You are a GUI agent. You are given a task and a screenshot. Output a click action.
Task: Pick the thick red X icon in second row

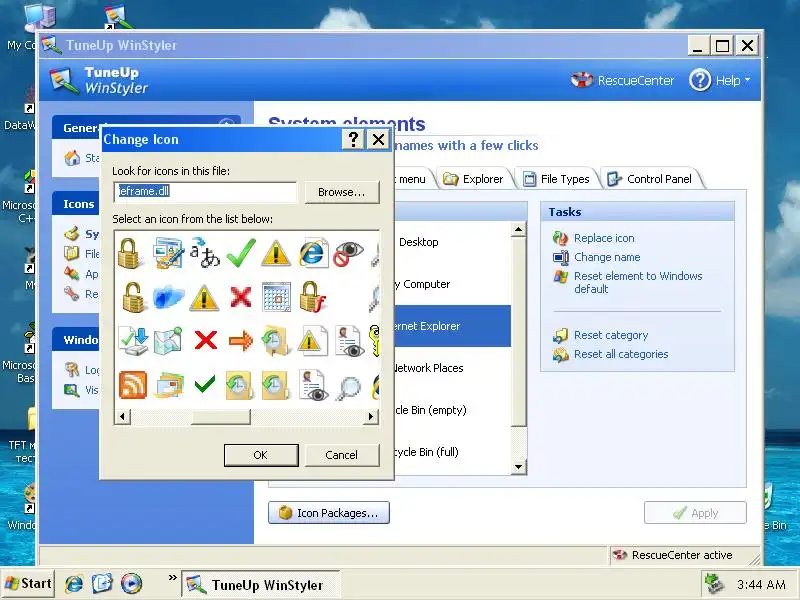(241, 296)
